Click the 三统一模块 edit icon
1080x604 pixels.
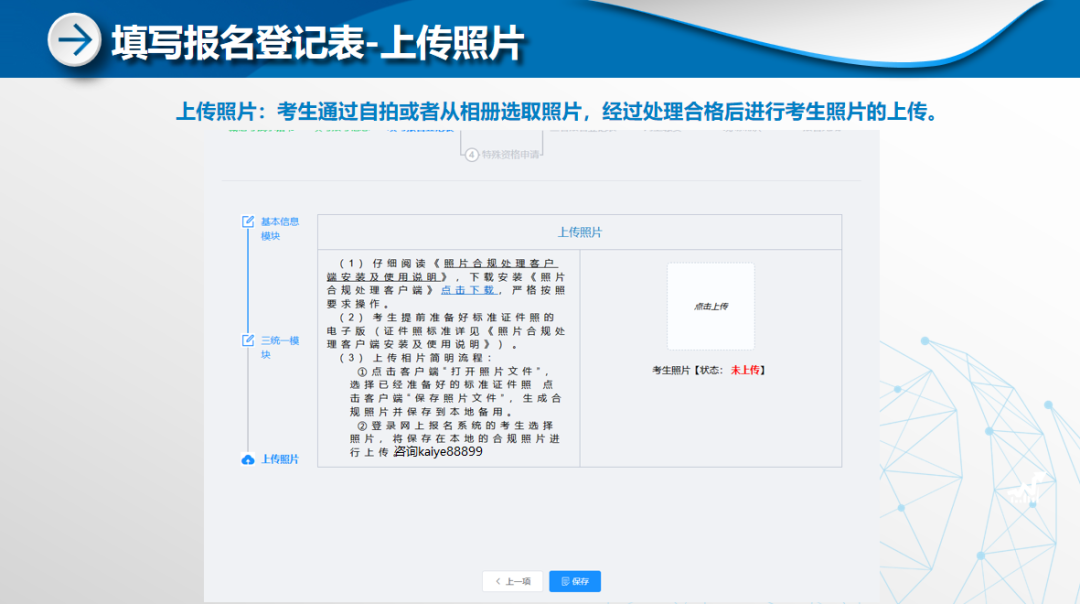[x=248, y=341]
